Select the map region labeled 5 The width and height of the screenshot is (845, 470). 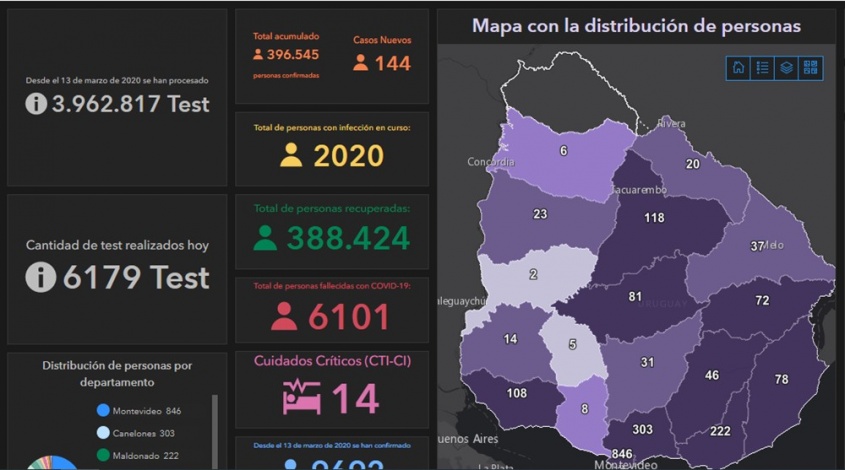click(x=572, y=344)
